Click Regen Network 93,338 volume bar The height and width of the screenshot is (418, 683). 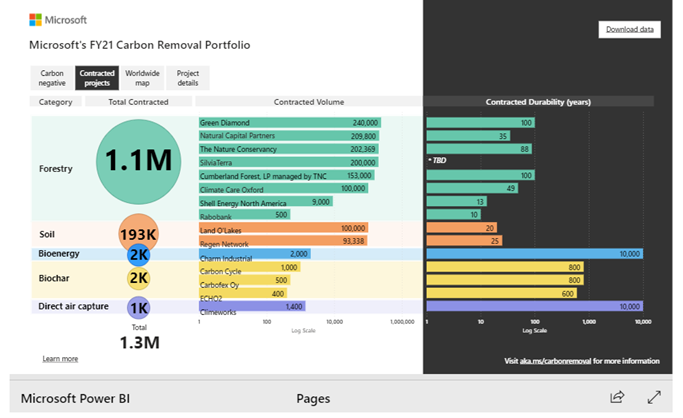point(283,241)
